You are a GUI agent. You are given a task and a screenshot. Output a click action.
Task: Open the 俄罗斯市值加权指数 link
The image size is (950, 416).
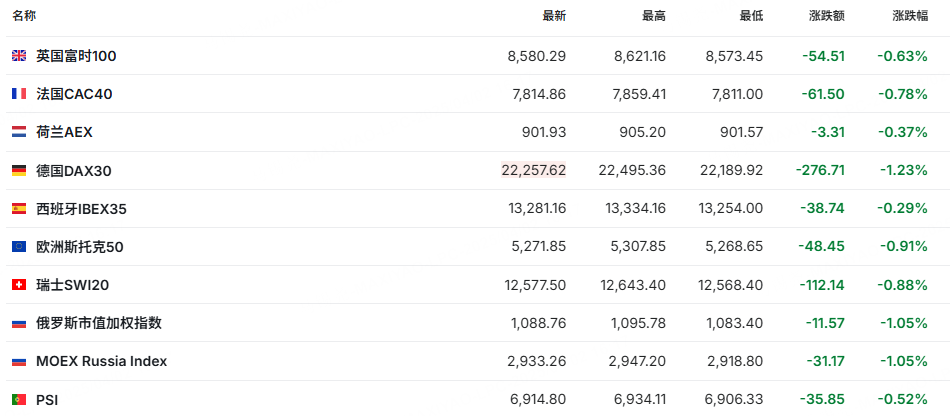click(99, 323)
